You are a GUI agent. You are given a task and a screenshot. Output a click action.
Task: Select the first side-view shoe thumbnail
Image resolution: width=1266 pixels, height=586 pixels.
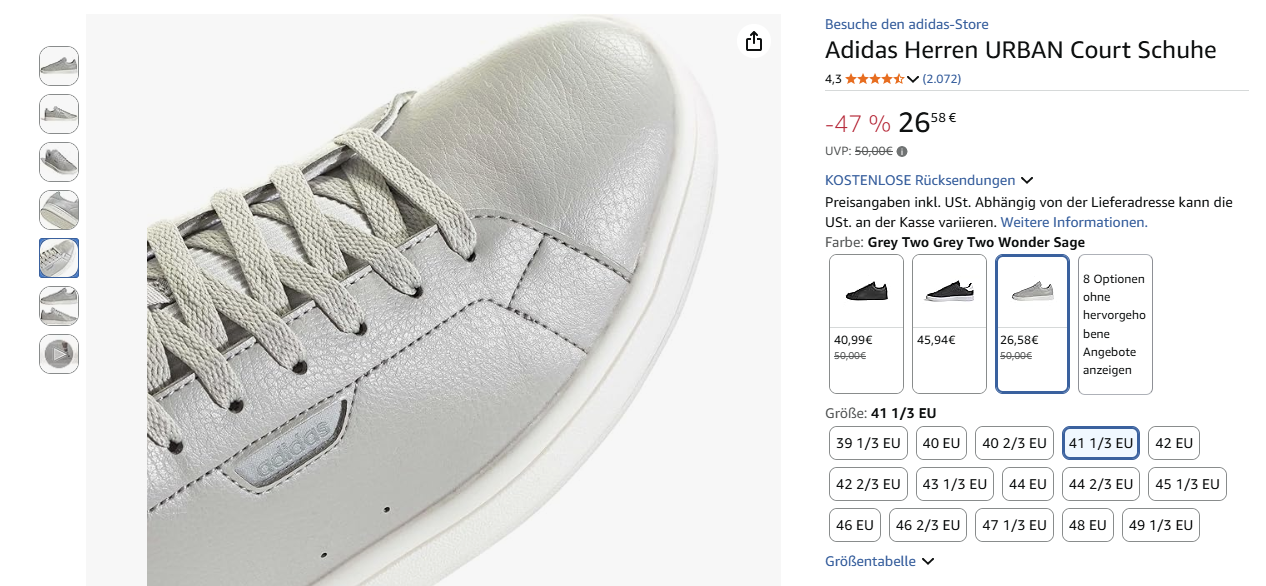59,66
